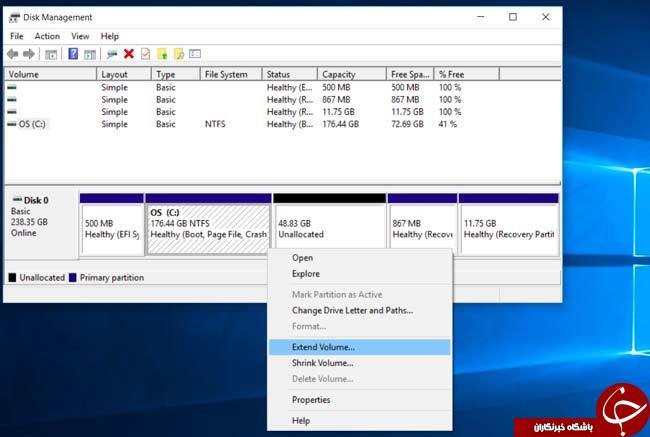The height and width of the screenshot is (437, 650).
Task: Click the black Unallocated legend swatch
Action: 12,277
